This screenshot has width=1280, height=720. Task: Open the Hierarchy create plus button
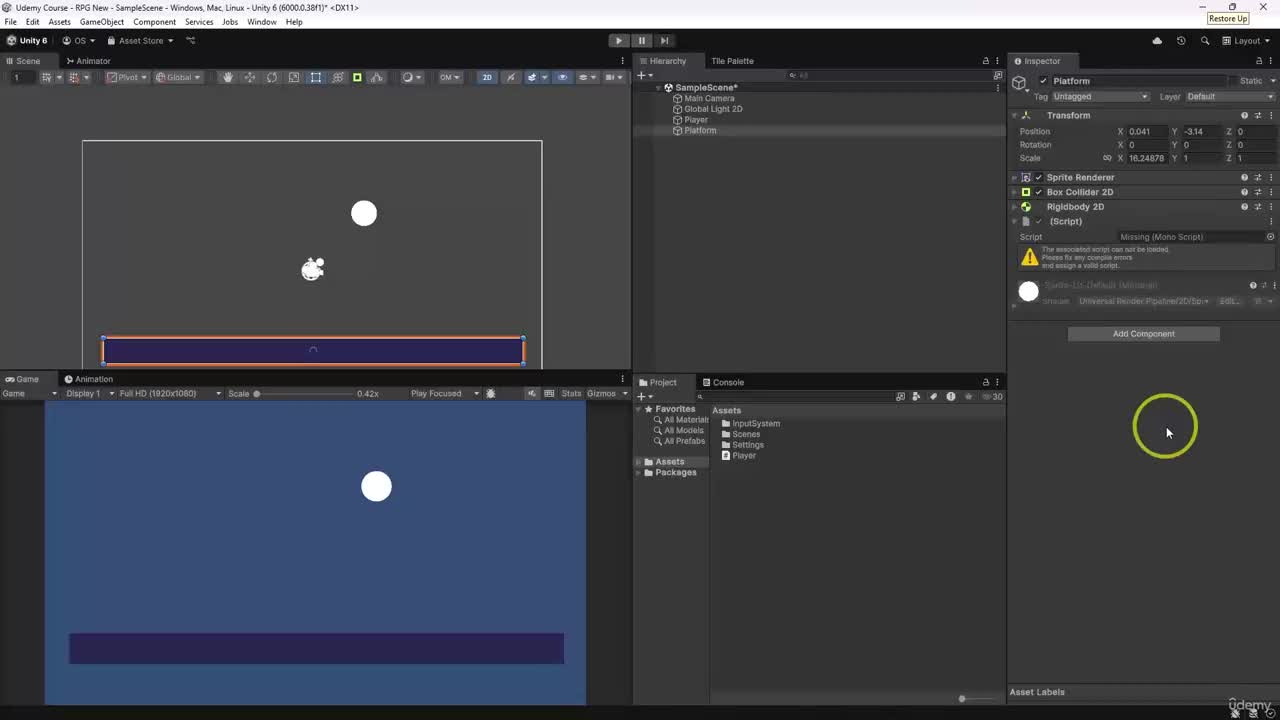coord(643,75)
